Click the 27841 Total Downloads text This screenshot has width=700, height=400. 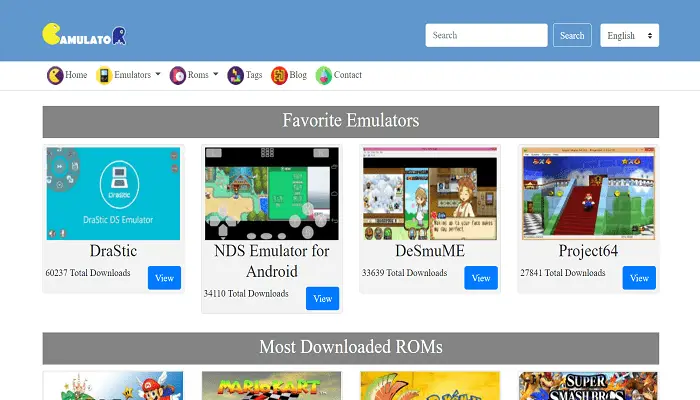[562, 273]
